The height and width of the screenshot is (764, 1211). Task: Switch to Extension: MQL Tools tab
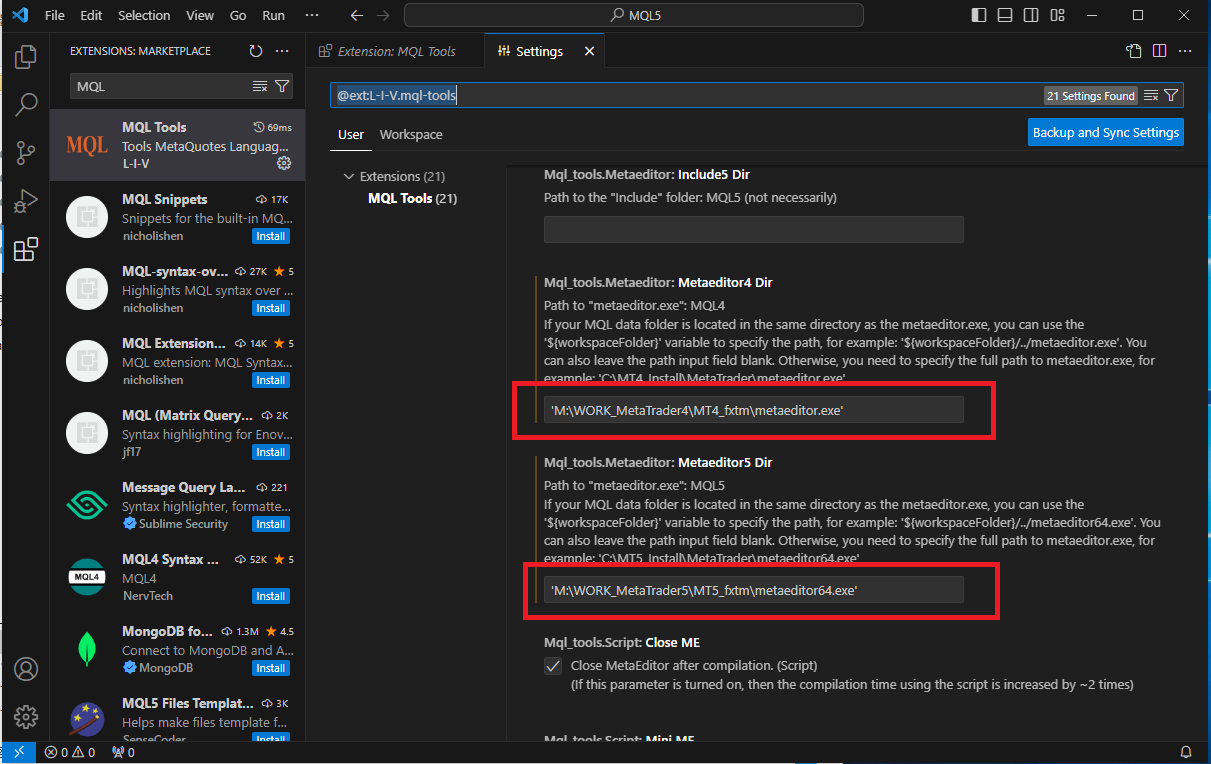coord(395,51)
